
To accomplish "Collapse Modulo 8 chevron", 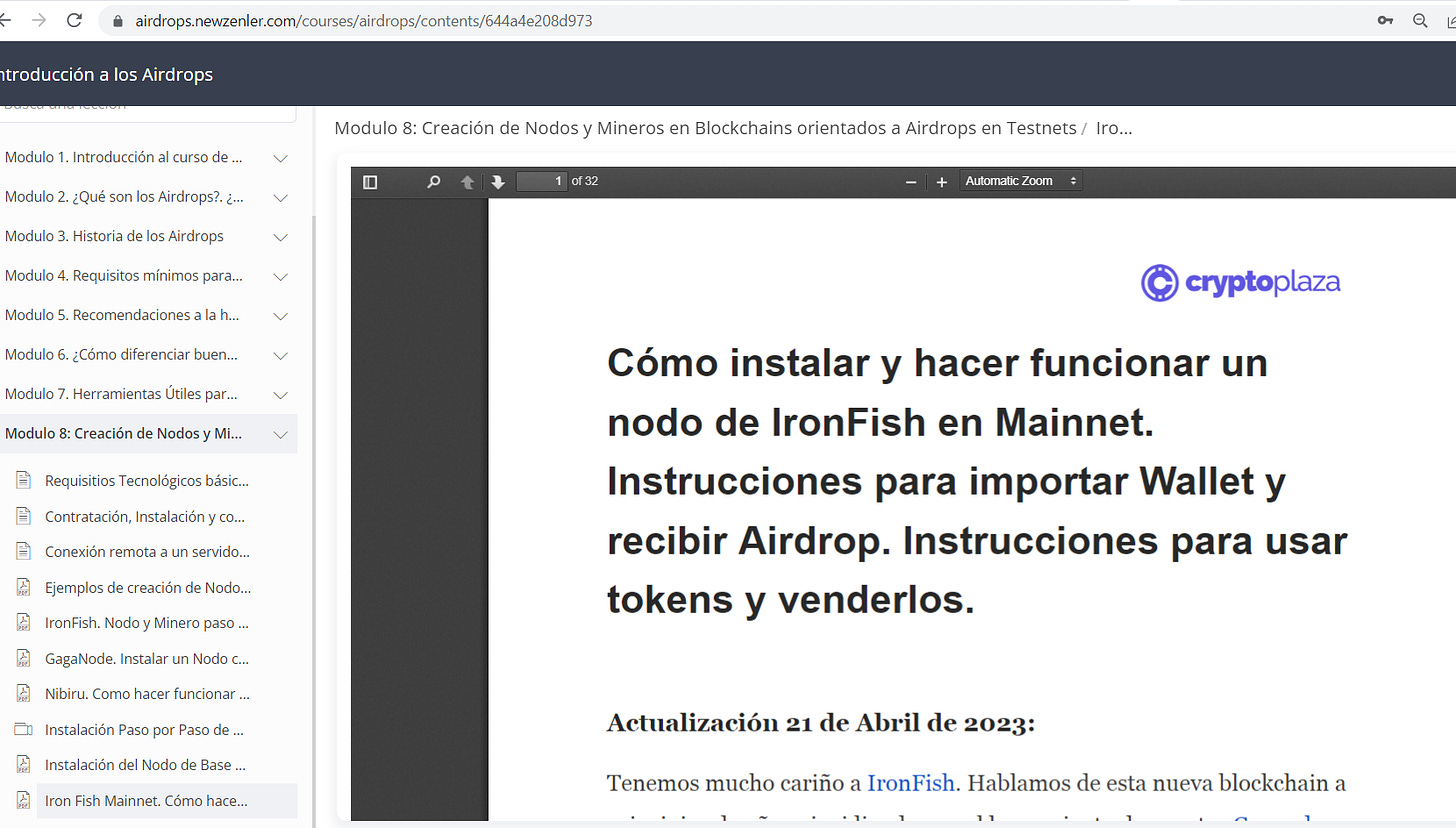I will point(281,434).
